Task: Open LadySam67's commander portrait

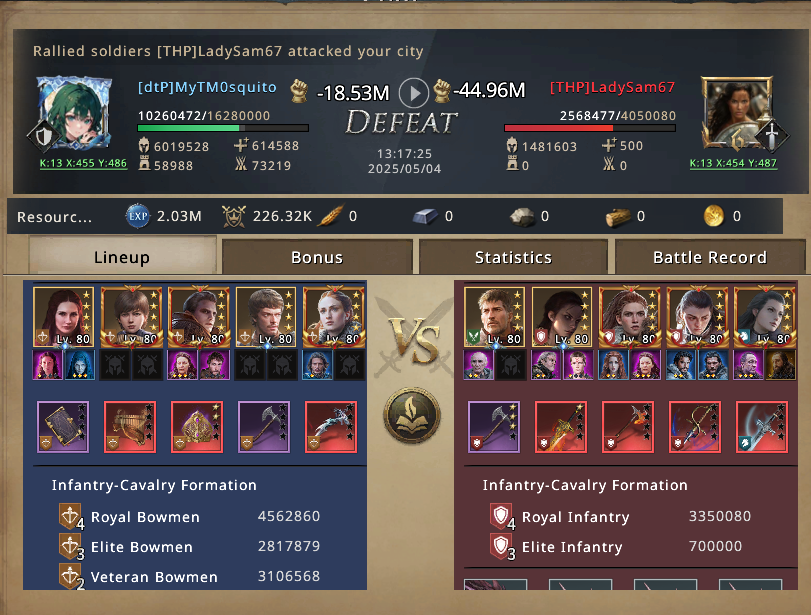Action: (x=737, y=113)
